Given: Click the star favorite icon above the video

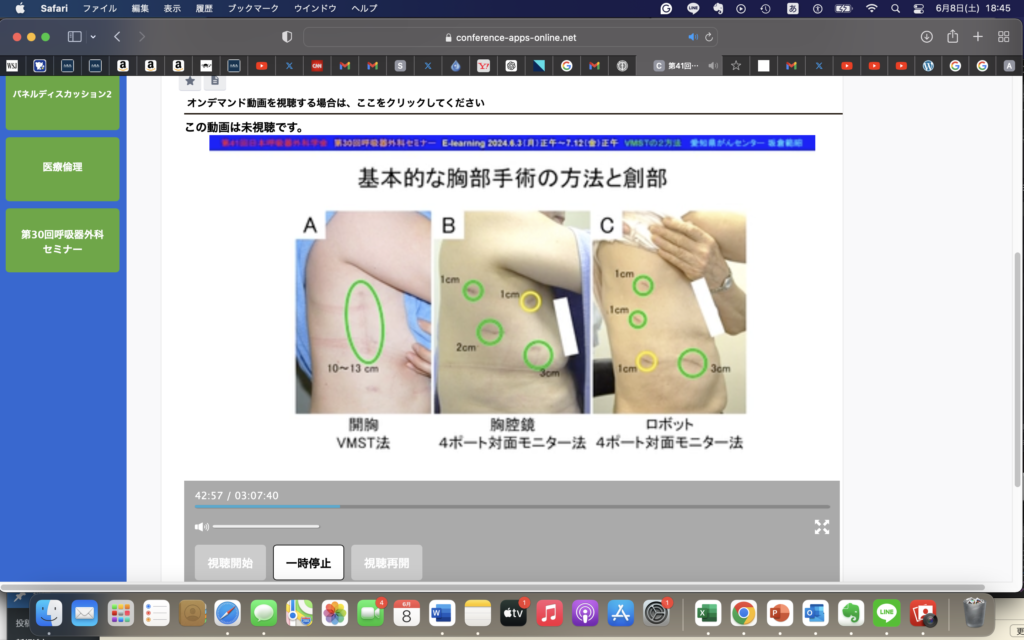Looking at the screenshot, I should (190, 80).
